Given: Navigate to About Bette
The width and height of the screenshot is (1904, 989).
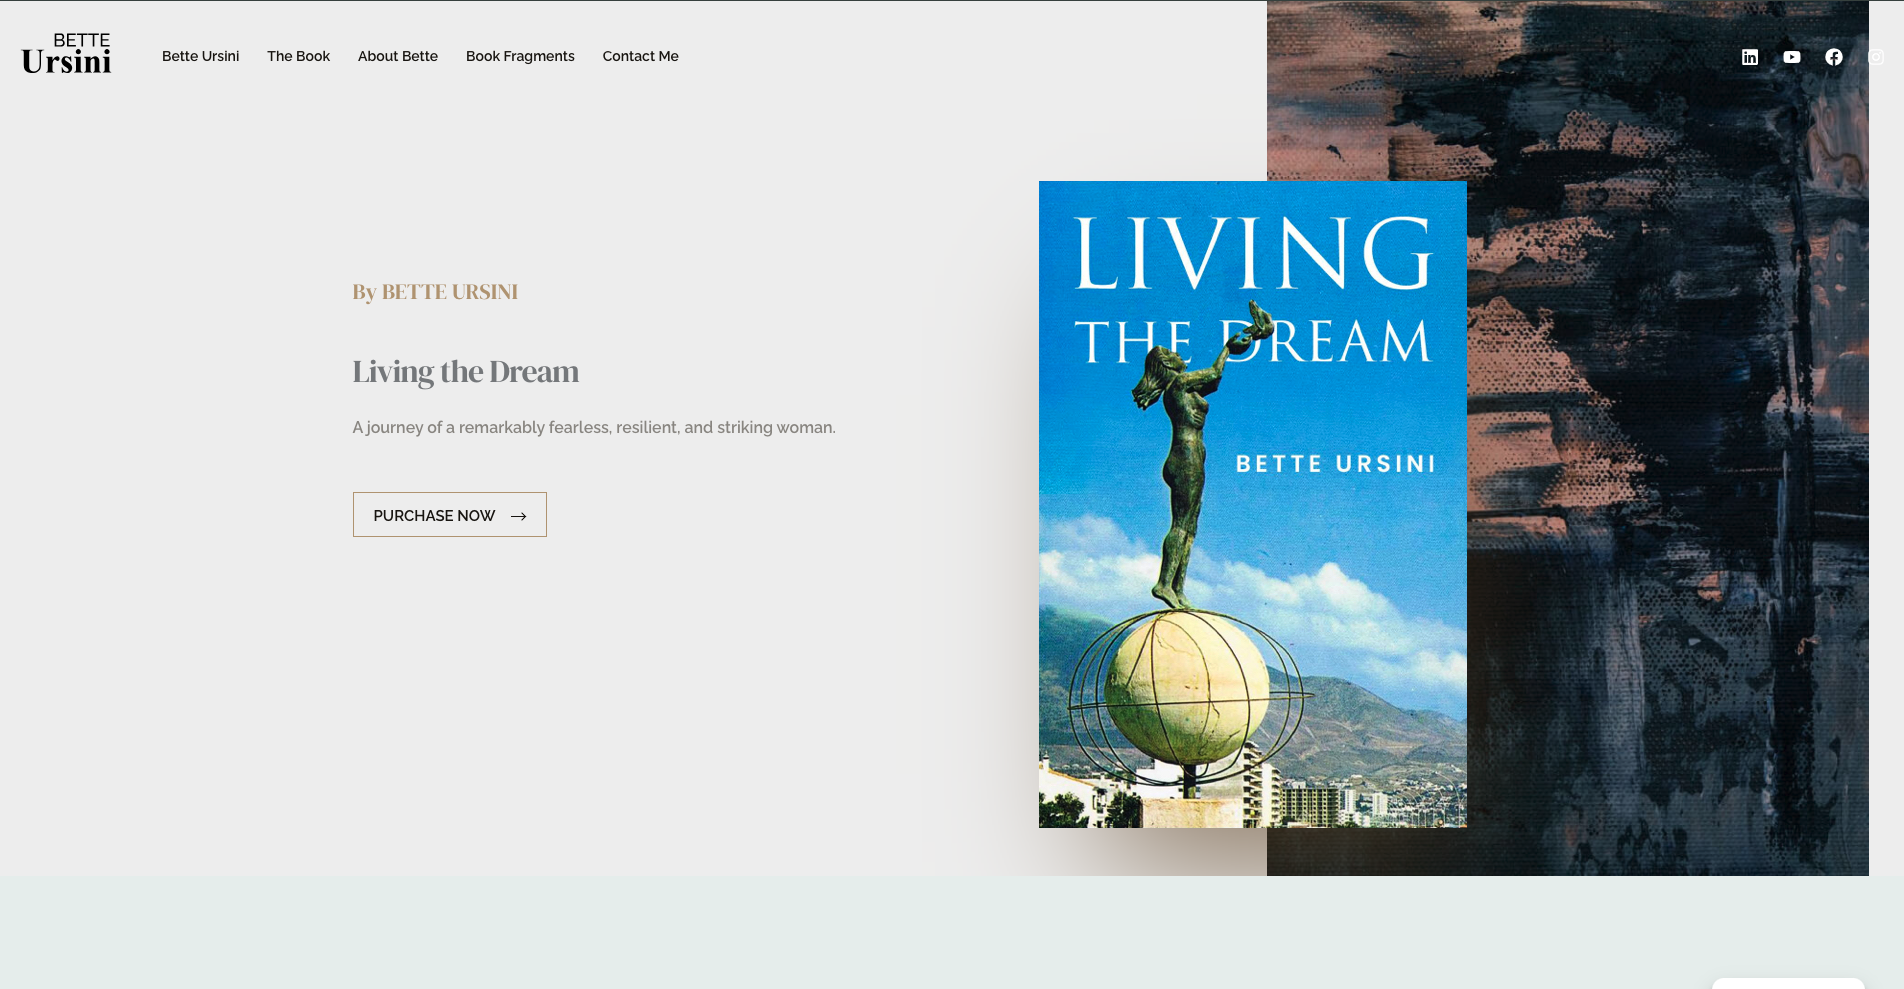Looking at the screenshot, I should coord(397,56).
